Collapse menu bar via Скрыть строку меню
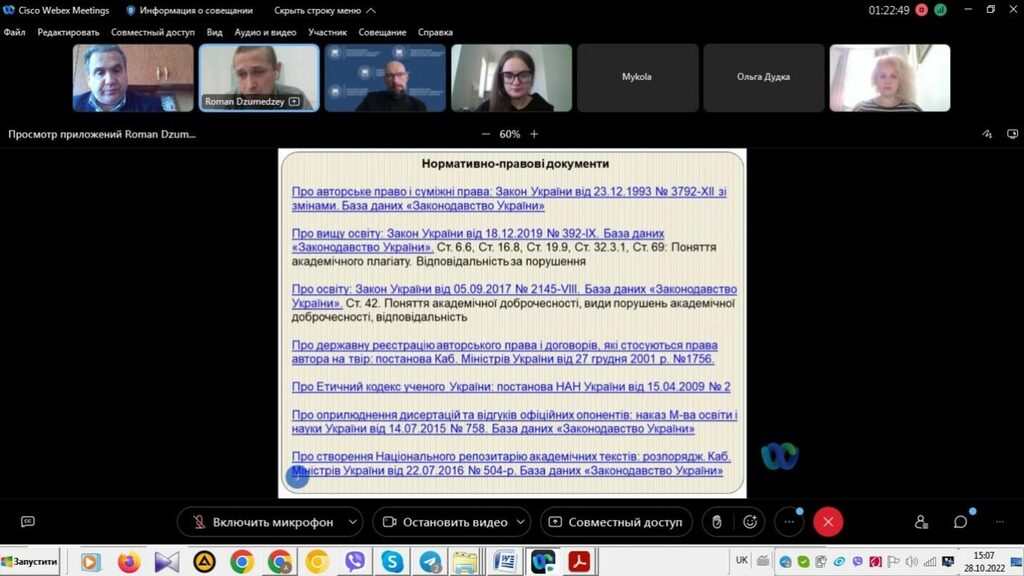Viewport: 1024px width, 576px height. point(325,10)
